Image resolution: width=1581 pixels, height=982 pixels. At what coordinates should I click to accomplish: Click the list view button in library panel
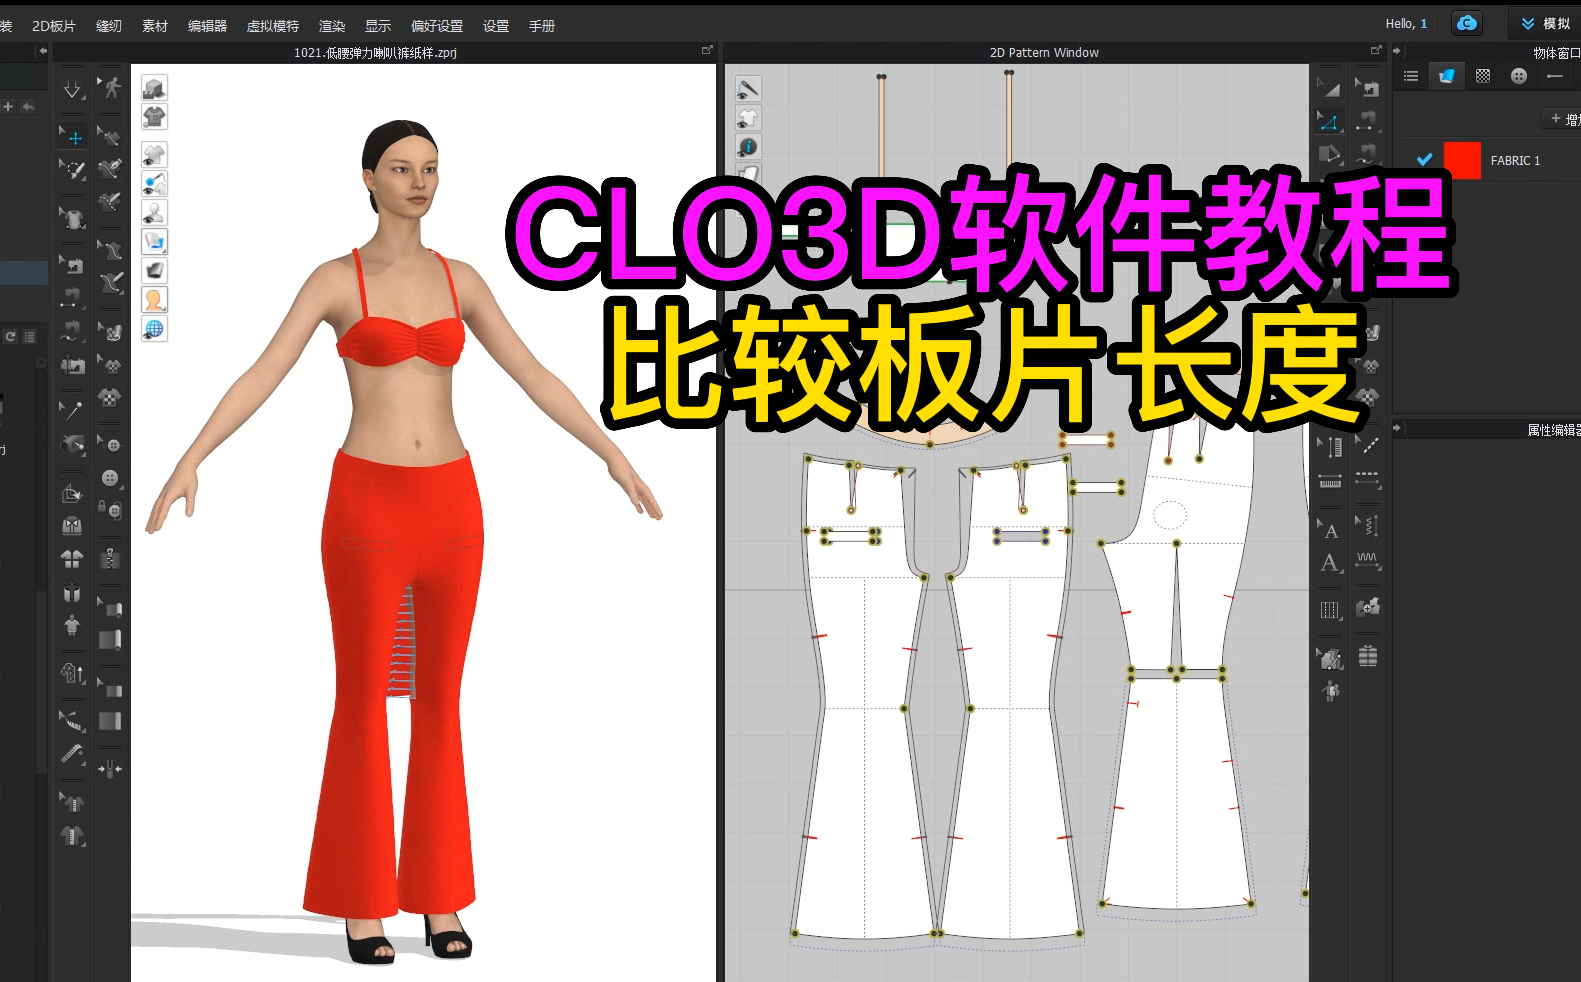29,337
